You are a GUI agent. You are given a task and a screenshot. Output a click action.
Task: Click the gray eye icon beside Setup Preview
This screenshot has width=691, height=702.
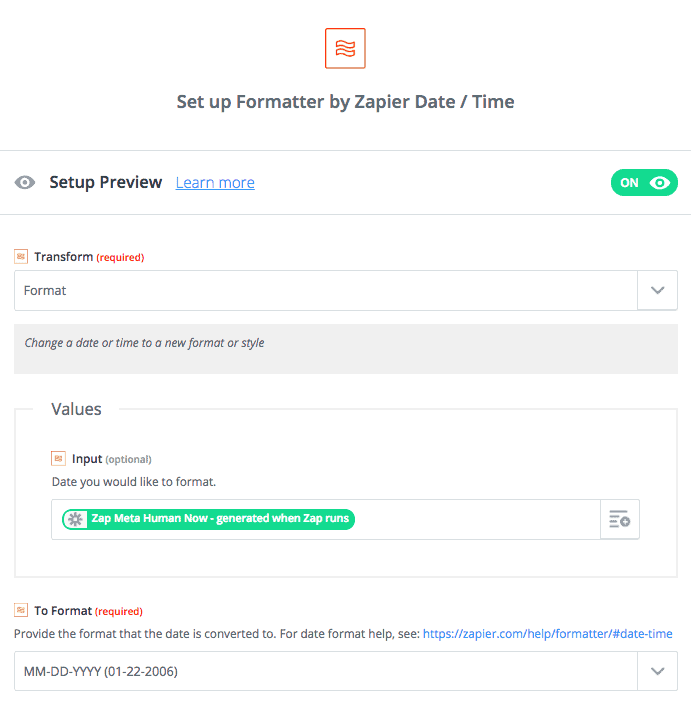pos(25,183)
